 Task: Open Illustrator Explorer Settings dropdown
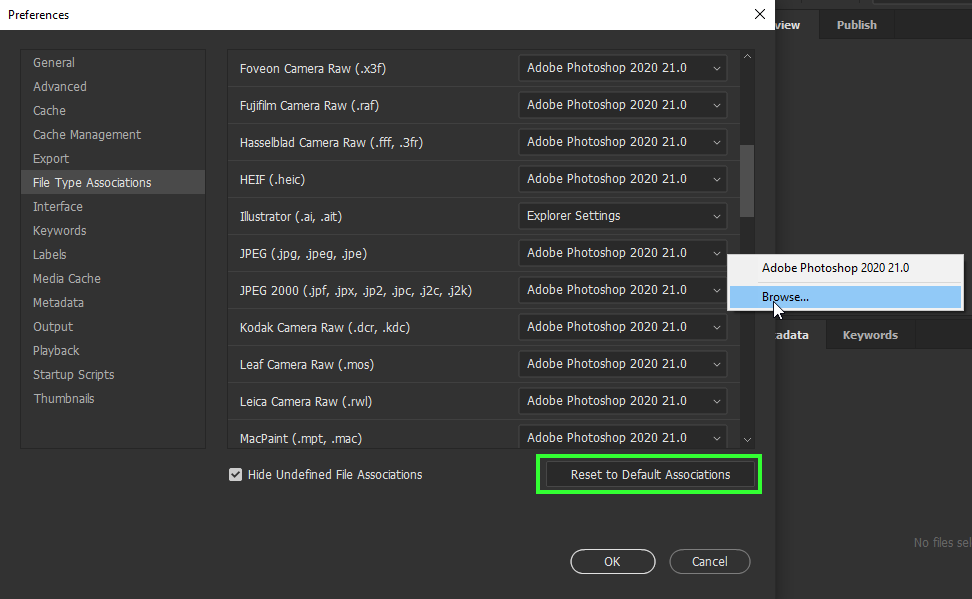622,216
